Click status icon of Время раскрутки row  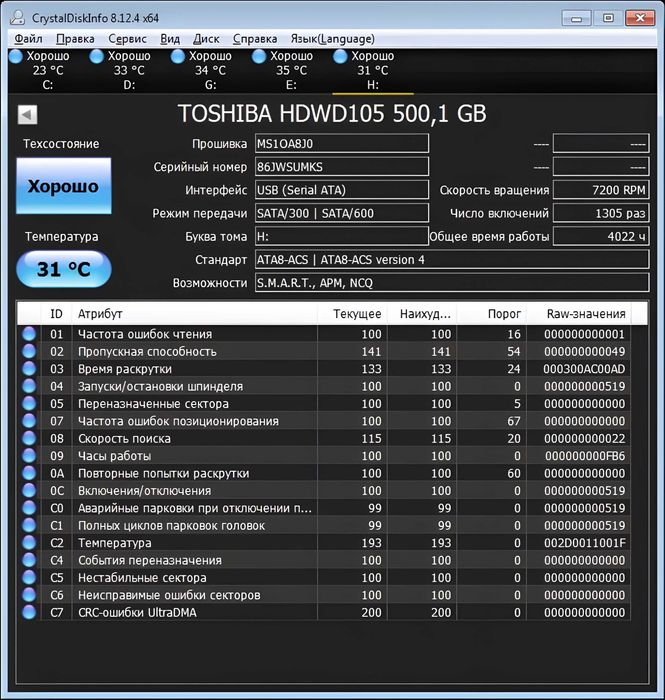tap(29, 369)
